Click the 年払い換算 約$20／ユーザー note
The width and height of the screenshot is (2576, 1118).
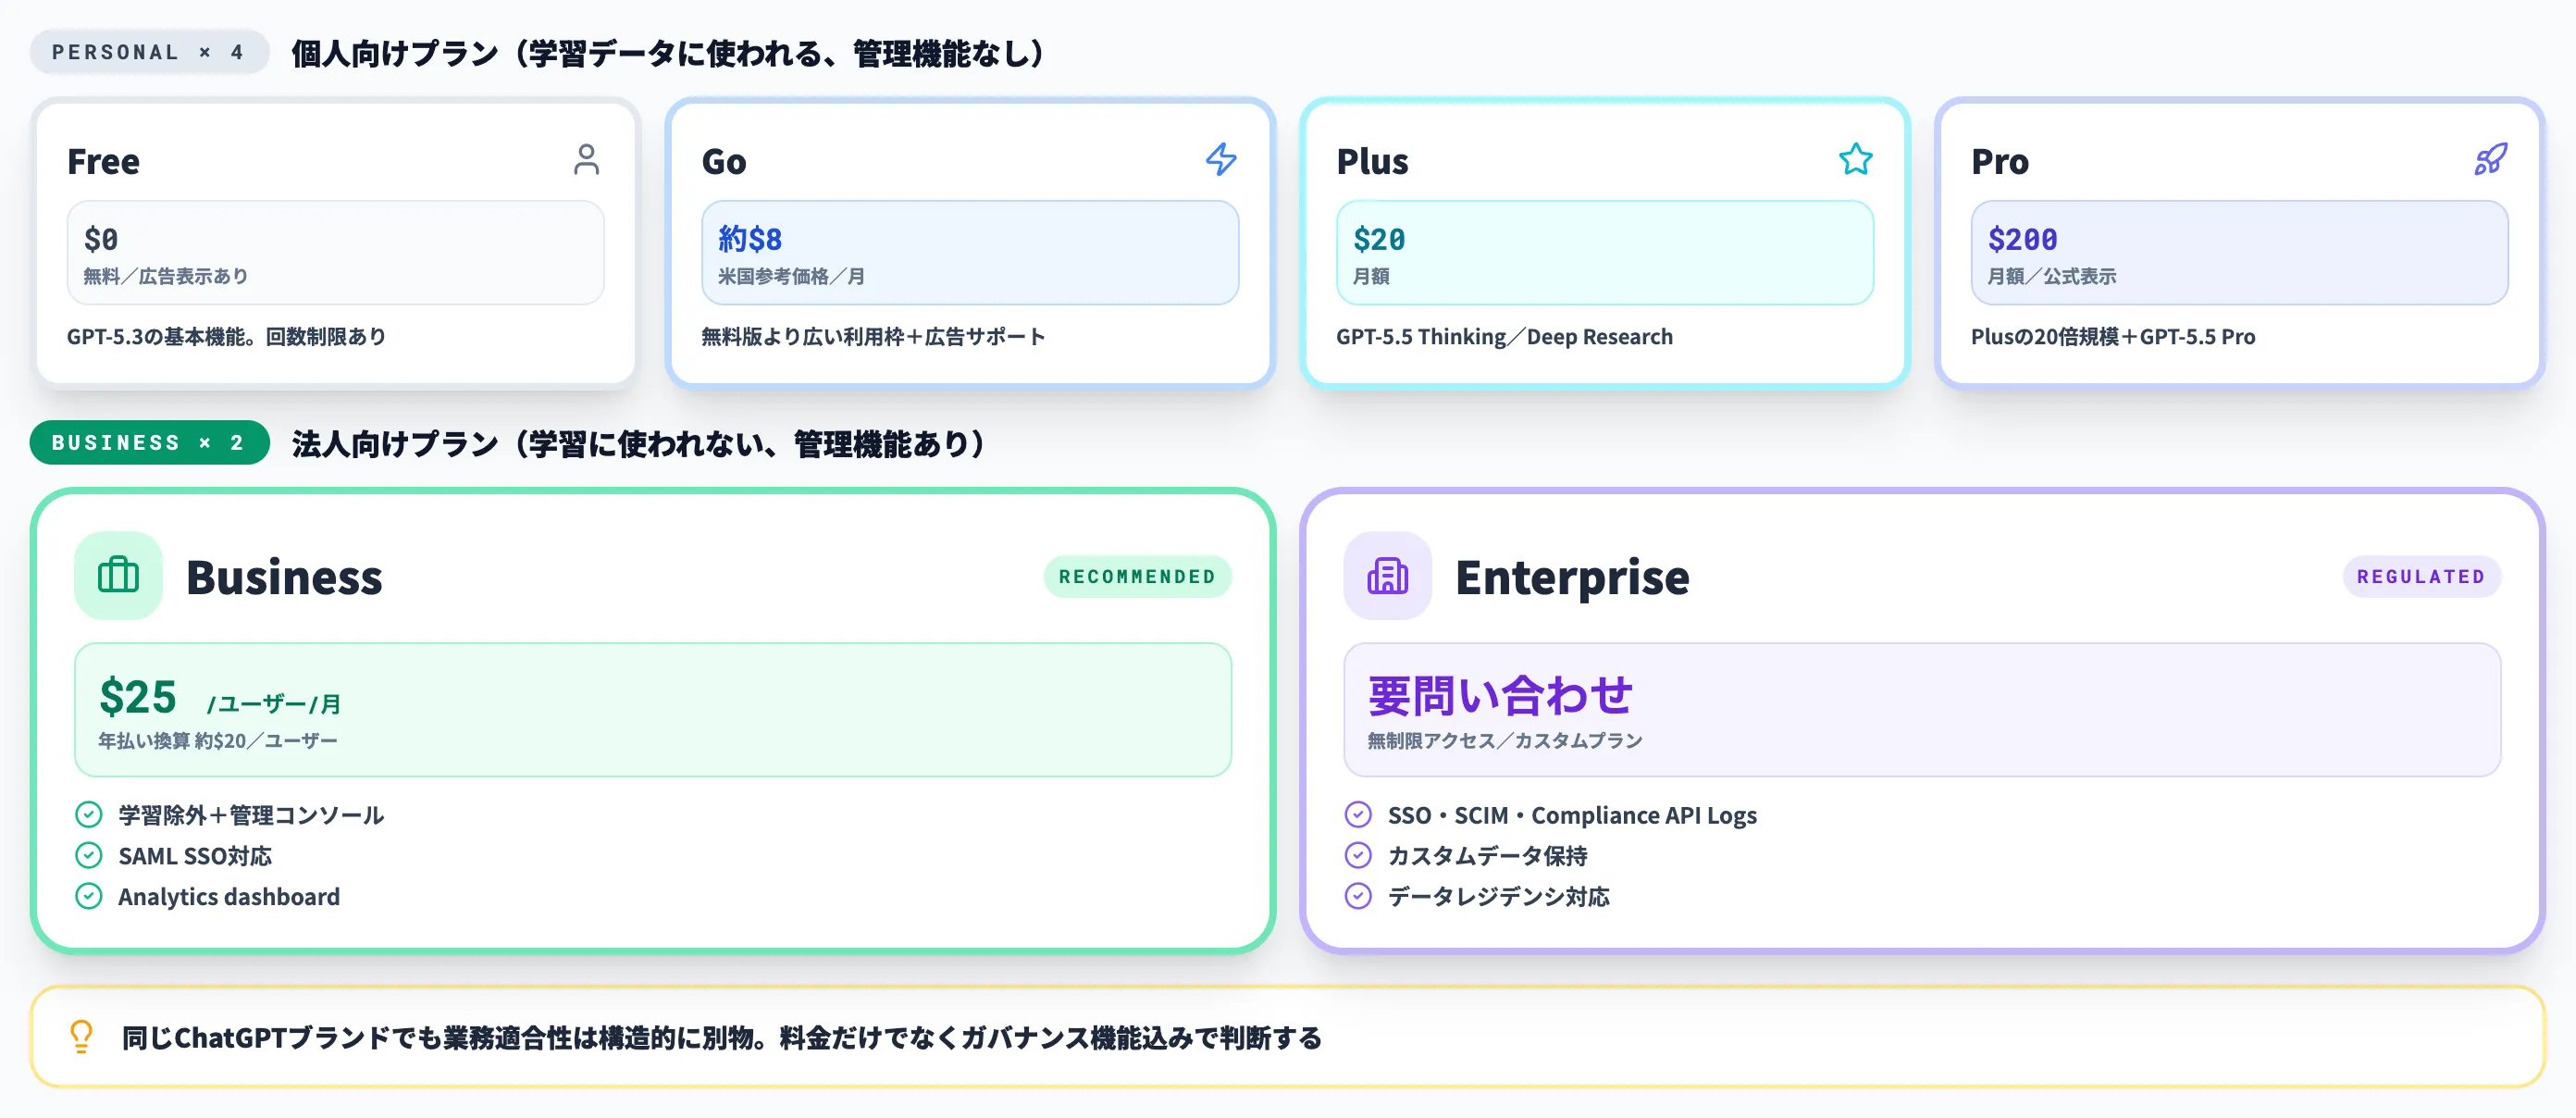[218, 740]
